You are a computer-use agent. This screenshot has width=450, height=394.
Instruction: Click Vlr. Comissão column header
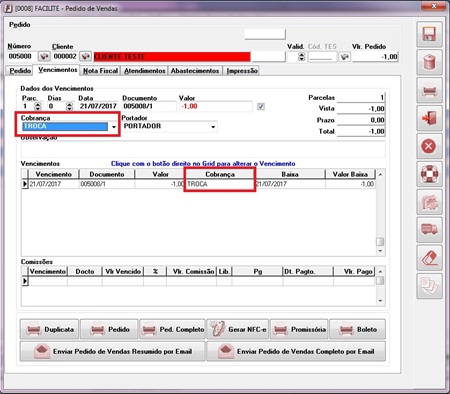tap(191, 272)
